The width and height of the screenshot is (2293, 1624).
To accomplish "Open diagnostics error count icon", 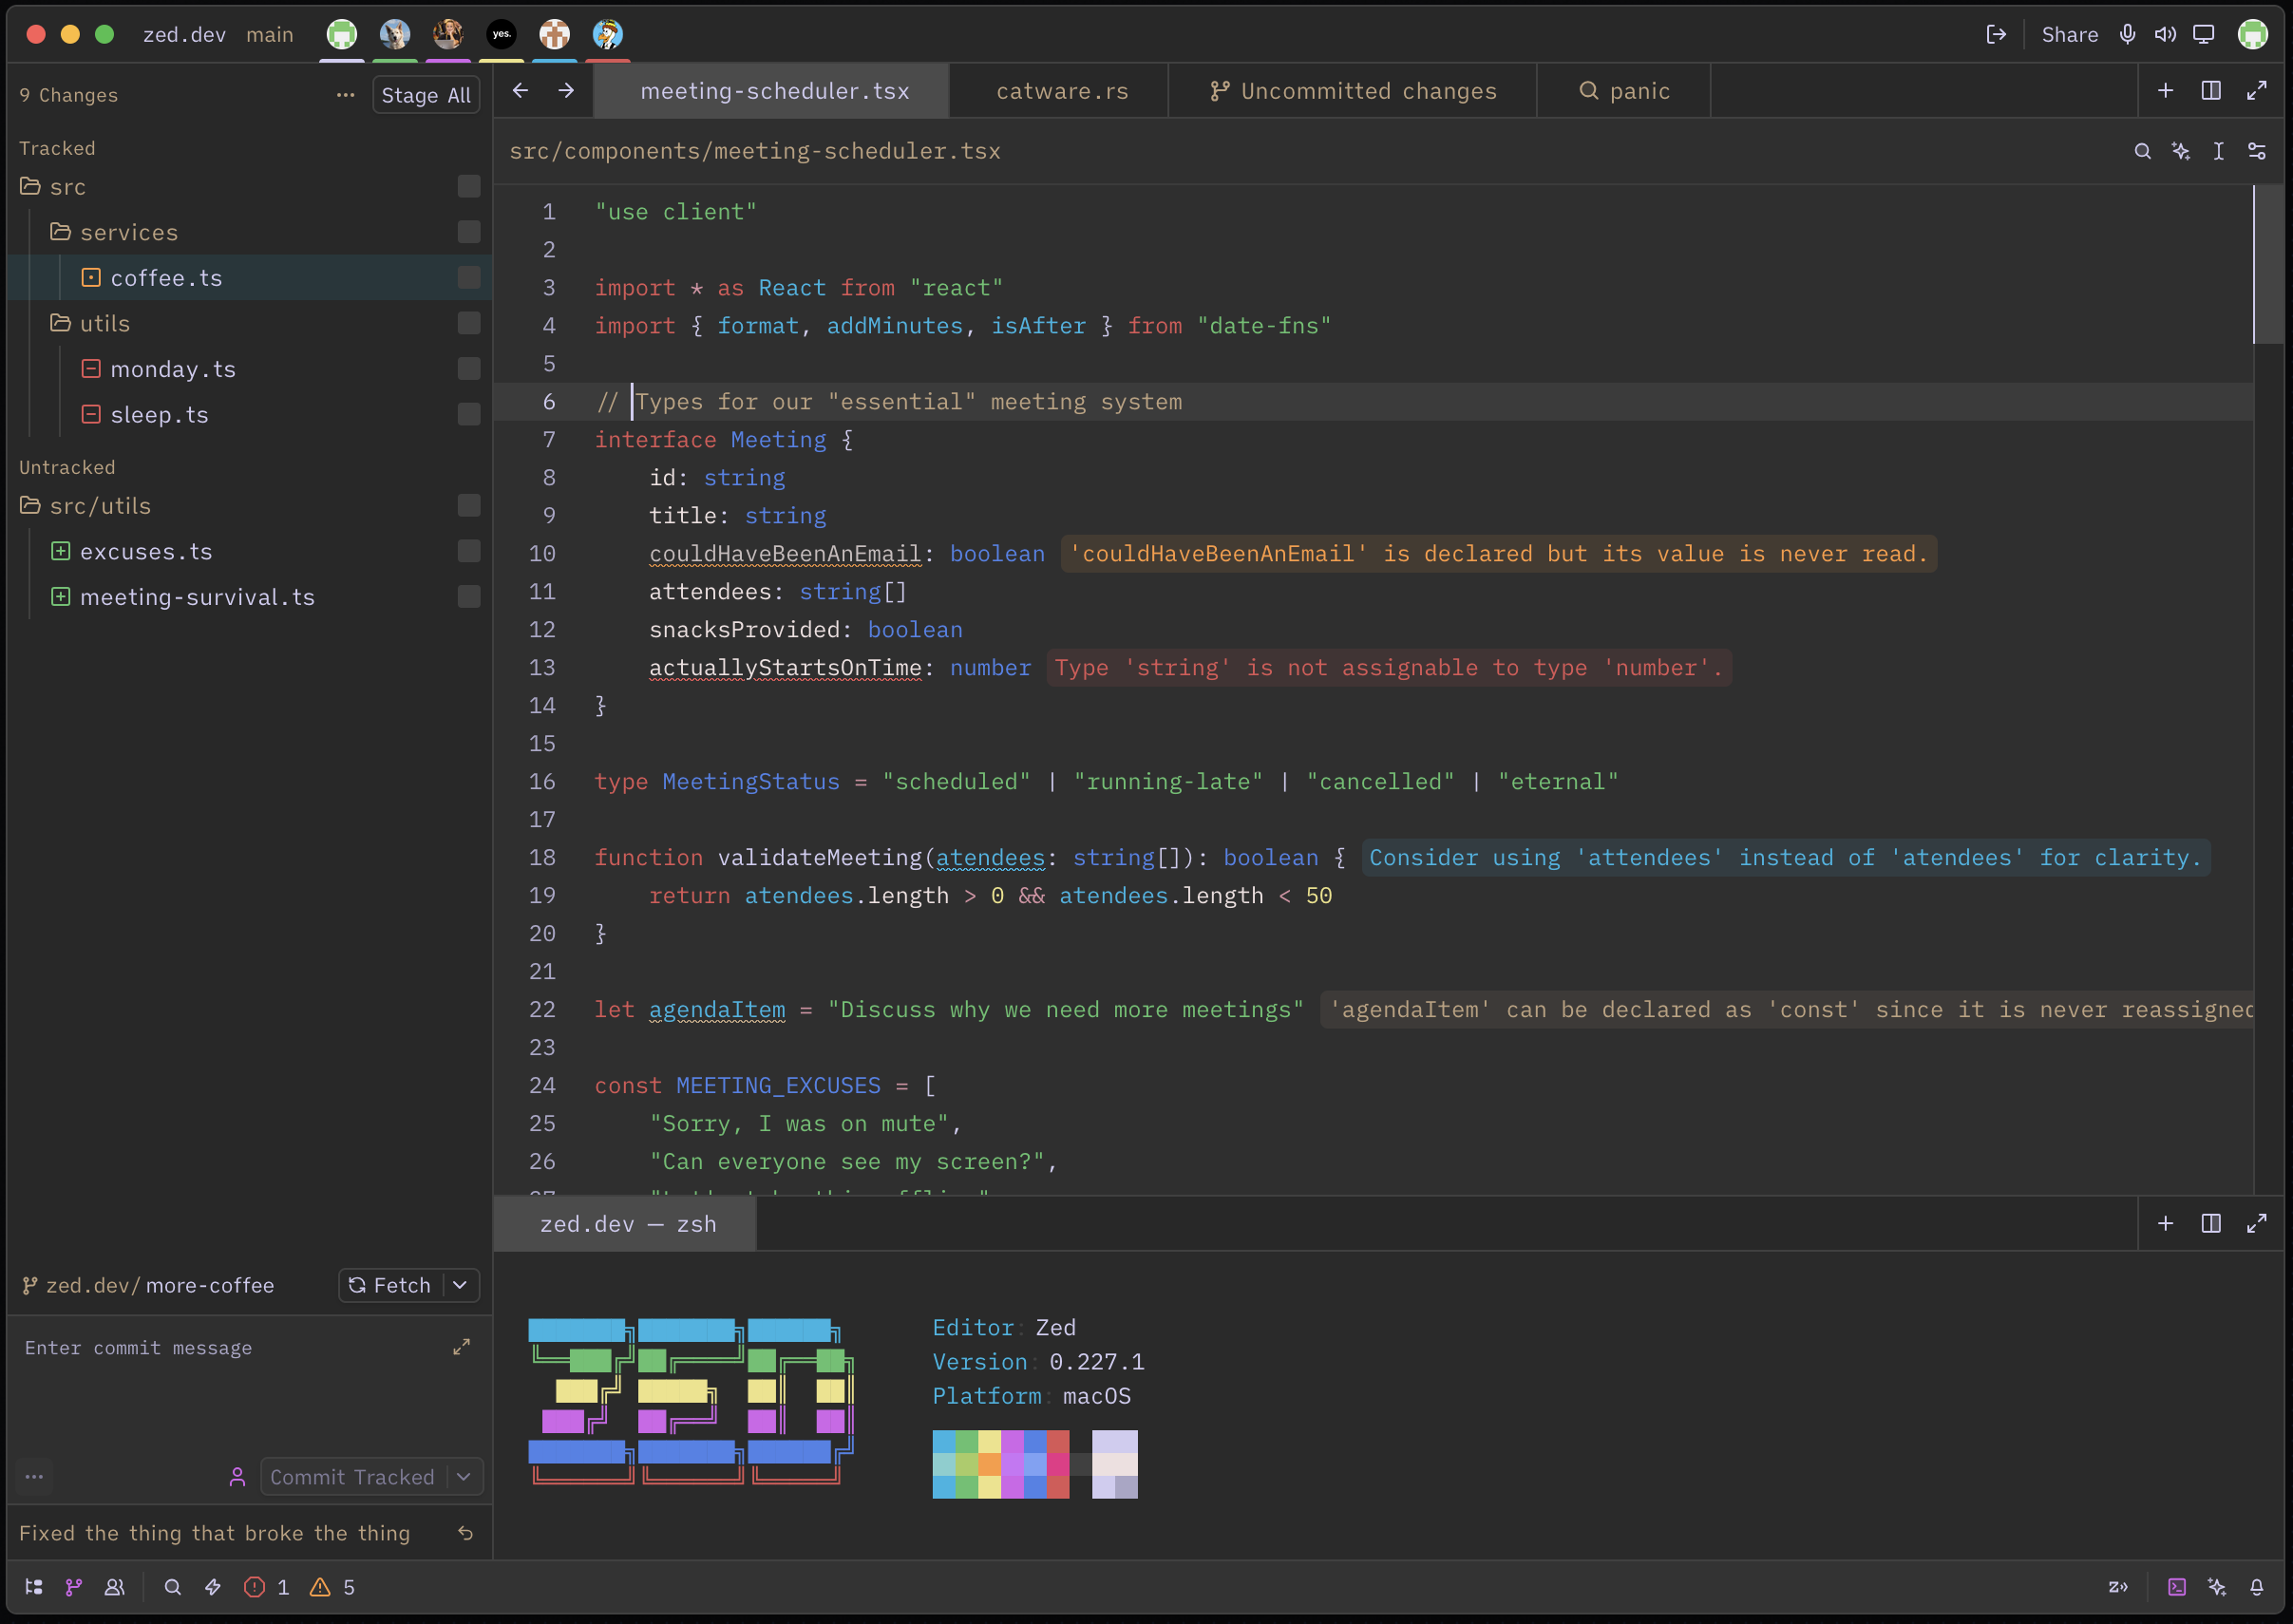I will point(255,1587).
